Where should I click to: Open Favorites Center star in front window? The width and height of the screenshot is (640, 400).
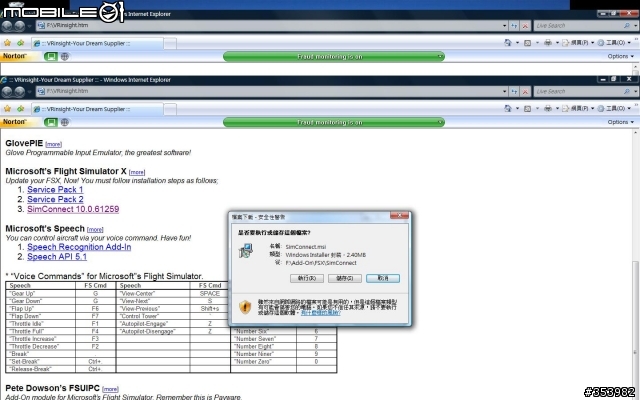pyautogui.click(x=7, y=109)
